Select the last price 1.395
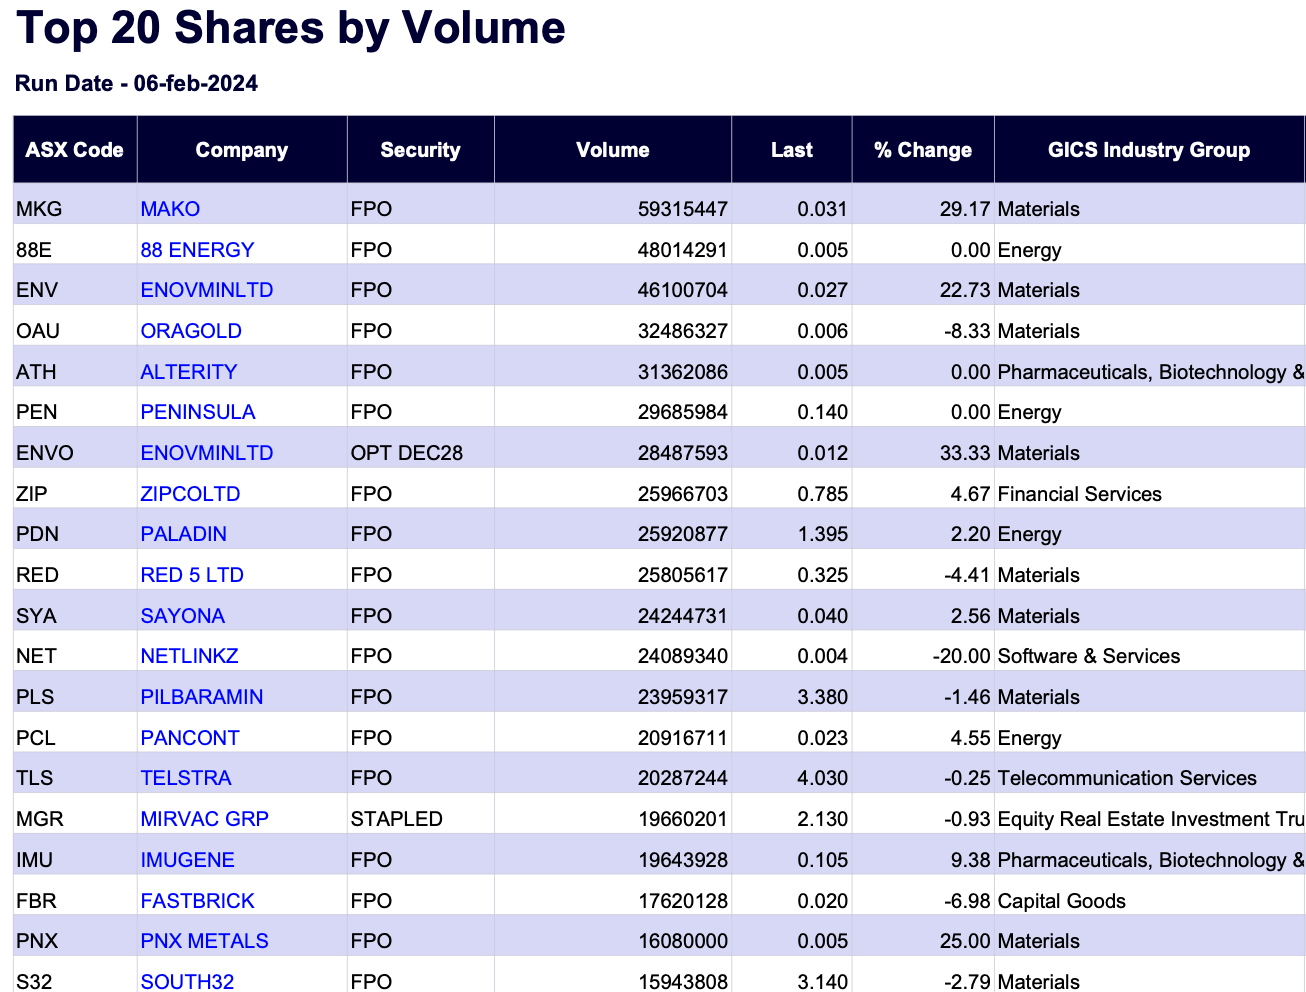The width and height of the screenshot is (1306, 992). click(x=823, y=534)
